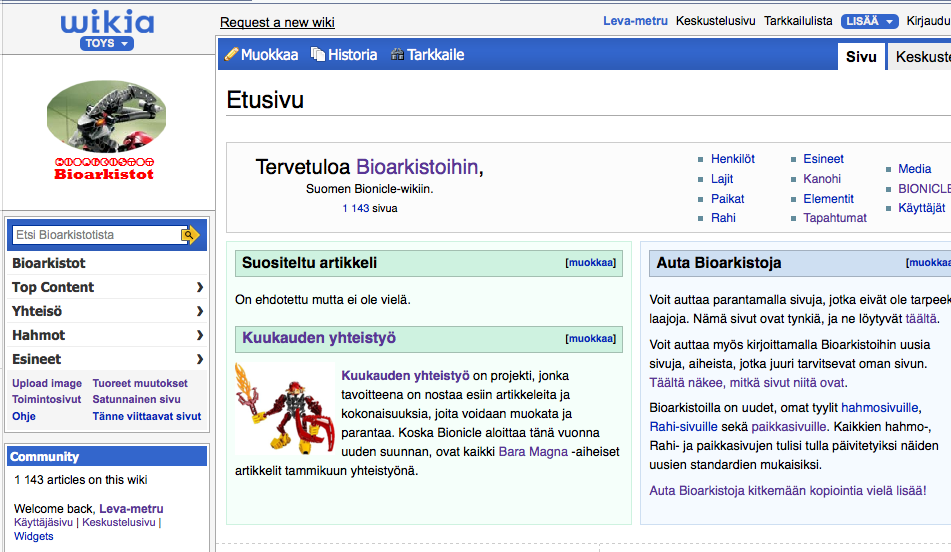Open the Ohje help link
This screenshot has height=552, width=951.
[24, 416]
